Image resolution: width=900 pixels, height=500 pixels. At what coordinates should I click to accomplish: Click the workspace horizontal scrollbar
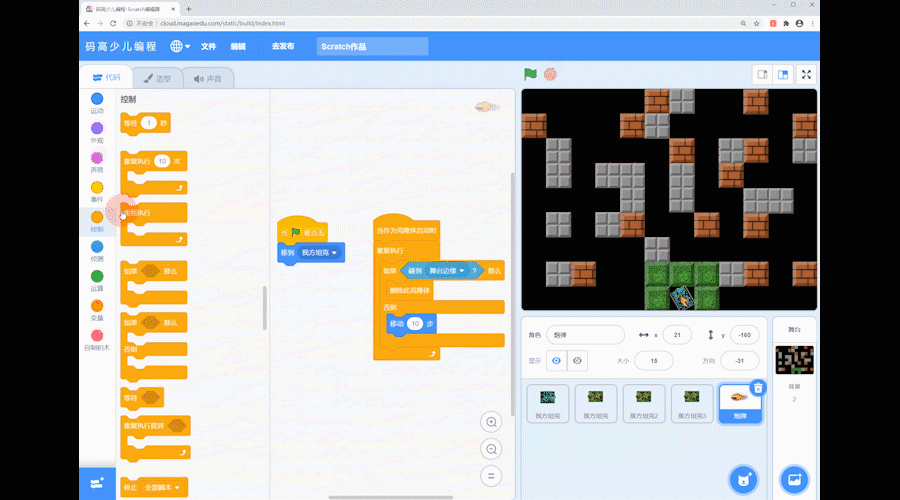click(x=390, y=497)
